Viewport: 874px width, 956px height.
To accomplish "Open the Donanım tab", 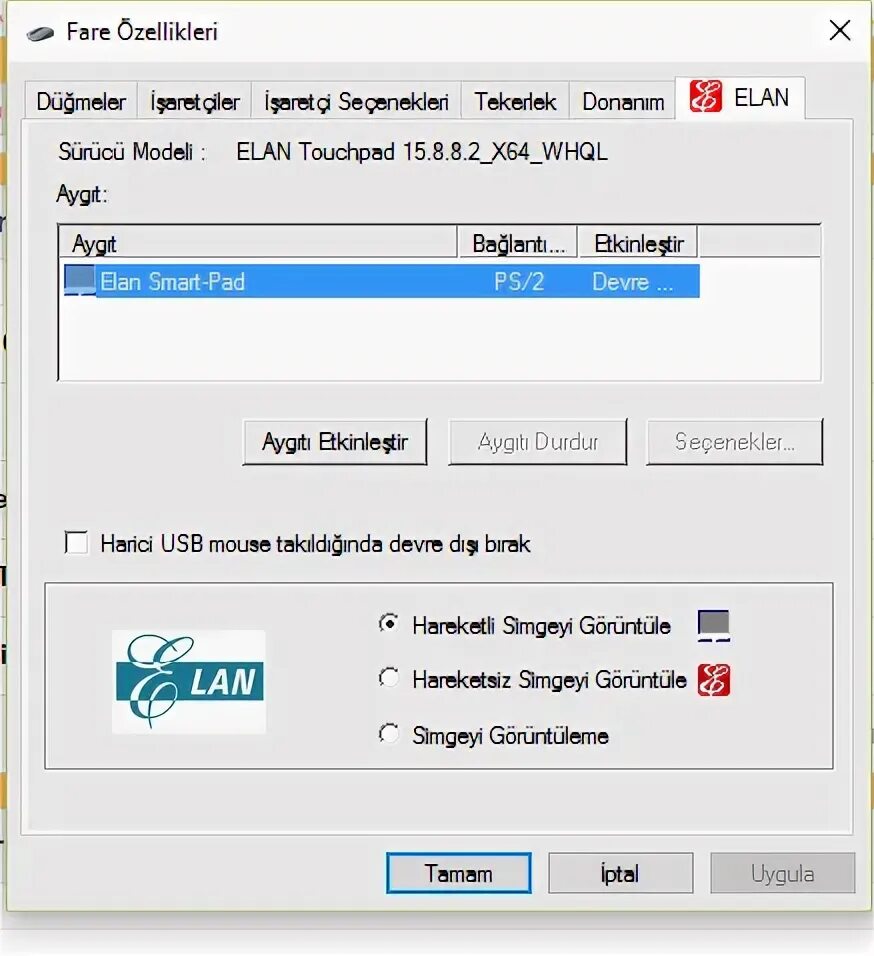I will point(623,101).
